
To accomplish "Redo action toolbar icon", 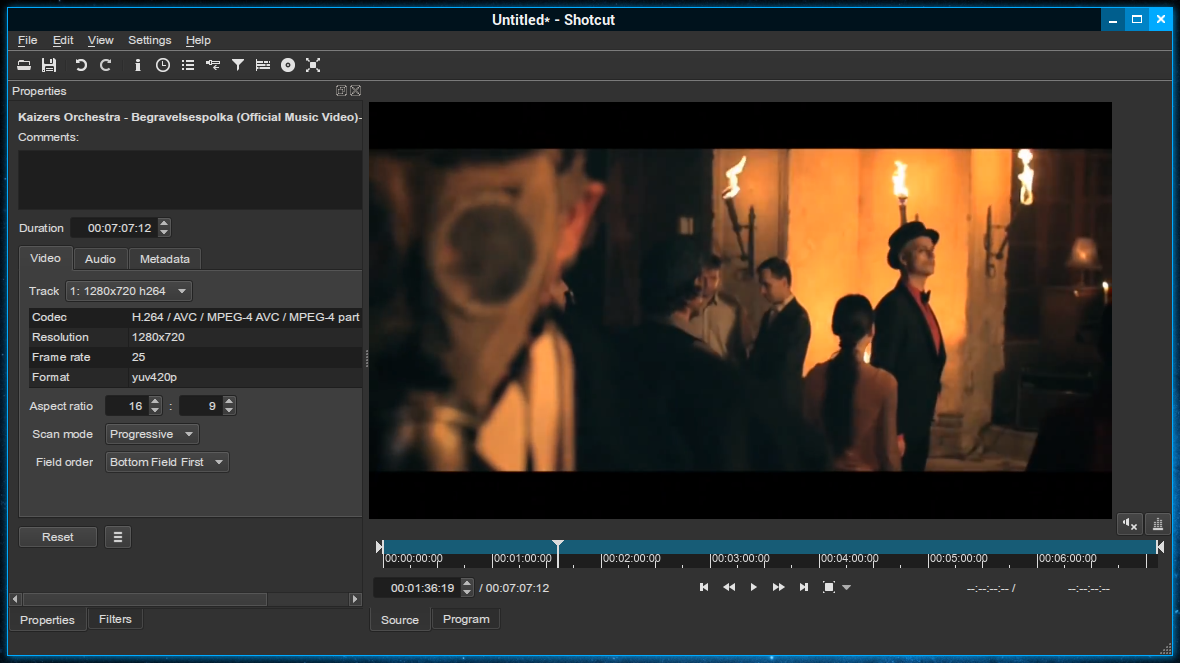I will (x=105, y=65).
